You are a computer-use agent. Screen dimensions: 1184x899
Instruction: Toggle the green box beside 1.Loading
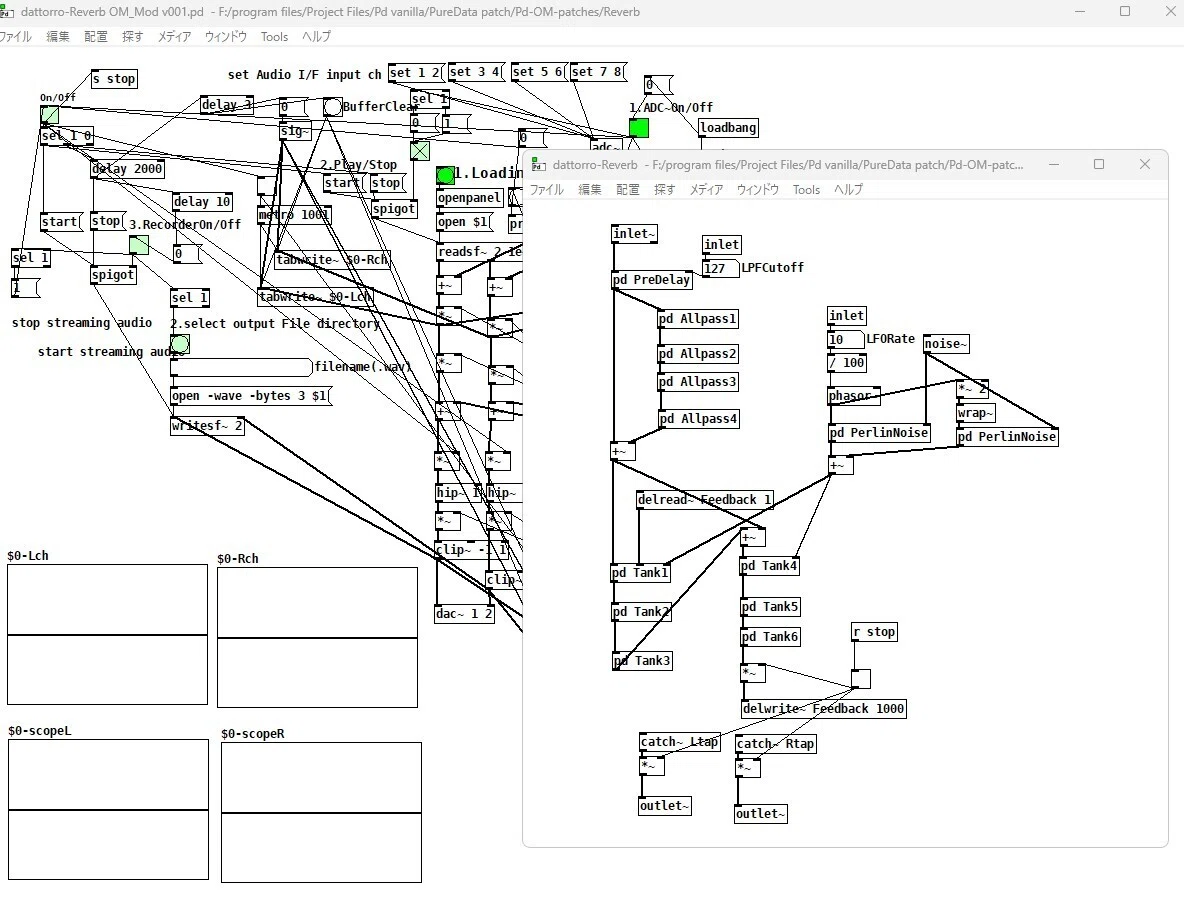pyautogui.click(x=446, y=176)
